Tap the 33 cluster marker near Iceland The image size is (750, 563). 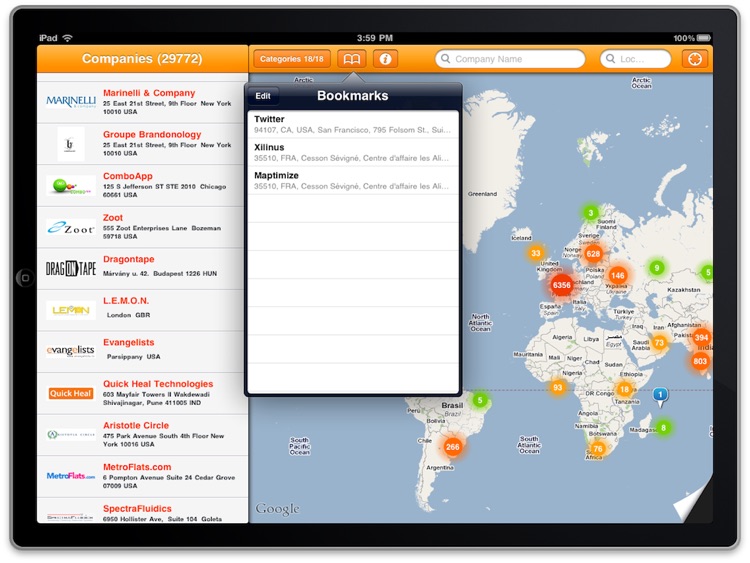click(536, 254)
